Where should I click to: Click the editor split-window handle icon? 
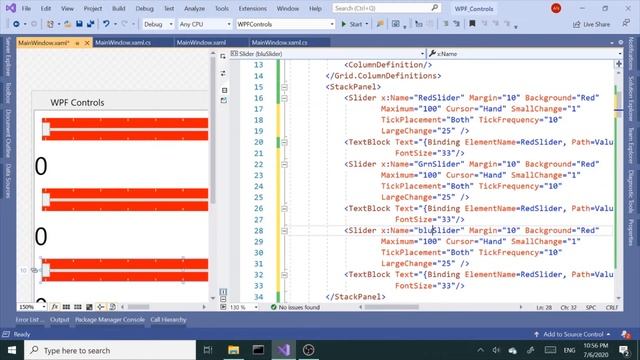[x=619, y=64]
